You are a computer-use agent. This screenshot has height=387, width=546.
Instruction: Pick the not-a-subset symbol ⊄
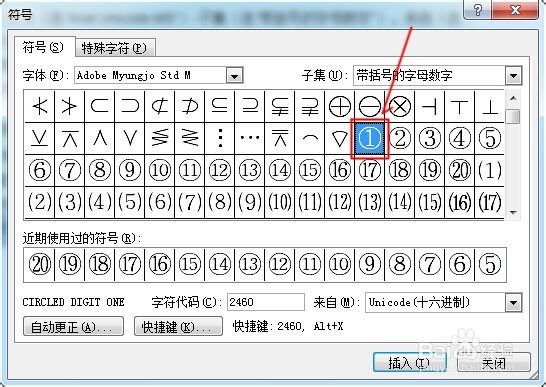(159, 106)
